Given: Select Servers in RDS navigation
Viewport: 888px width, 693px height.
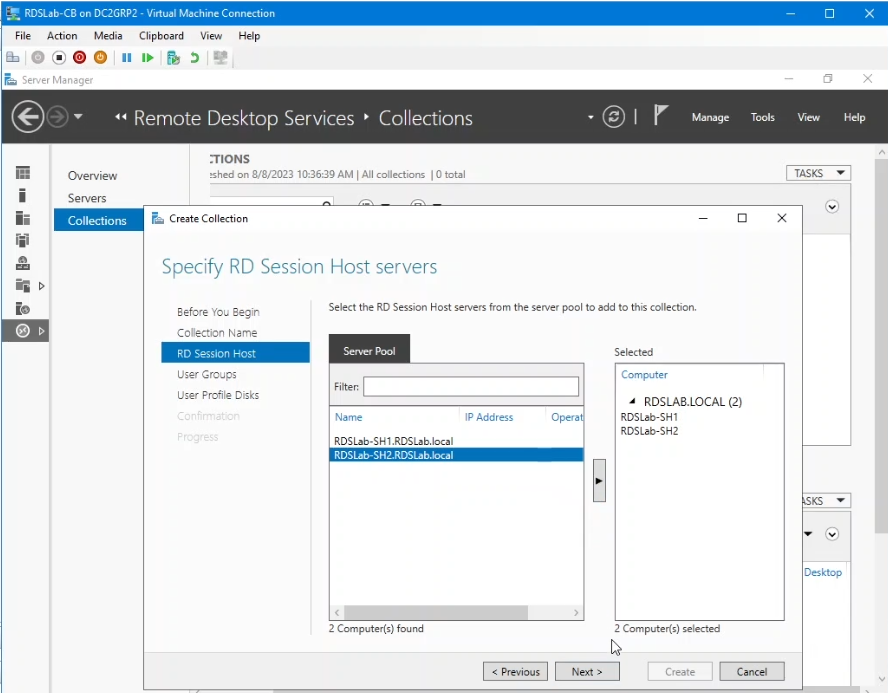Looking at the screenshot, I should tap(87, 198).
